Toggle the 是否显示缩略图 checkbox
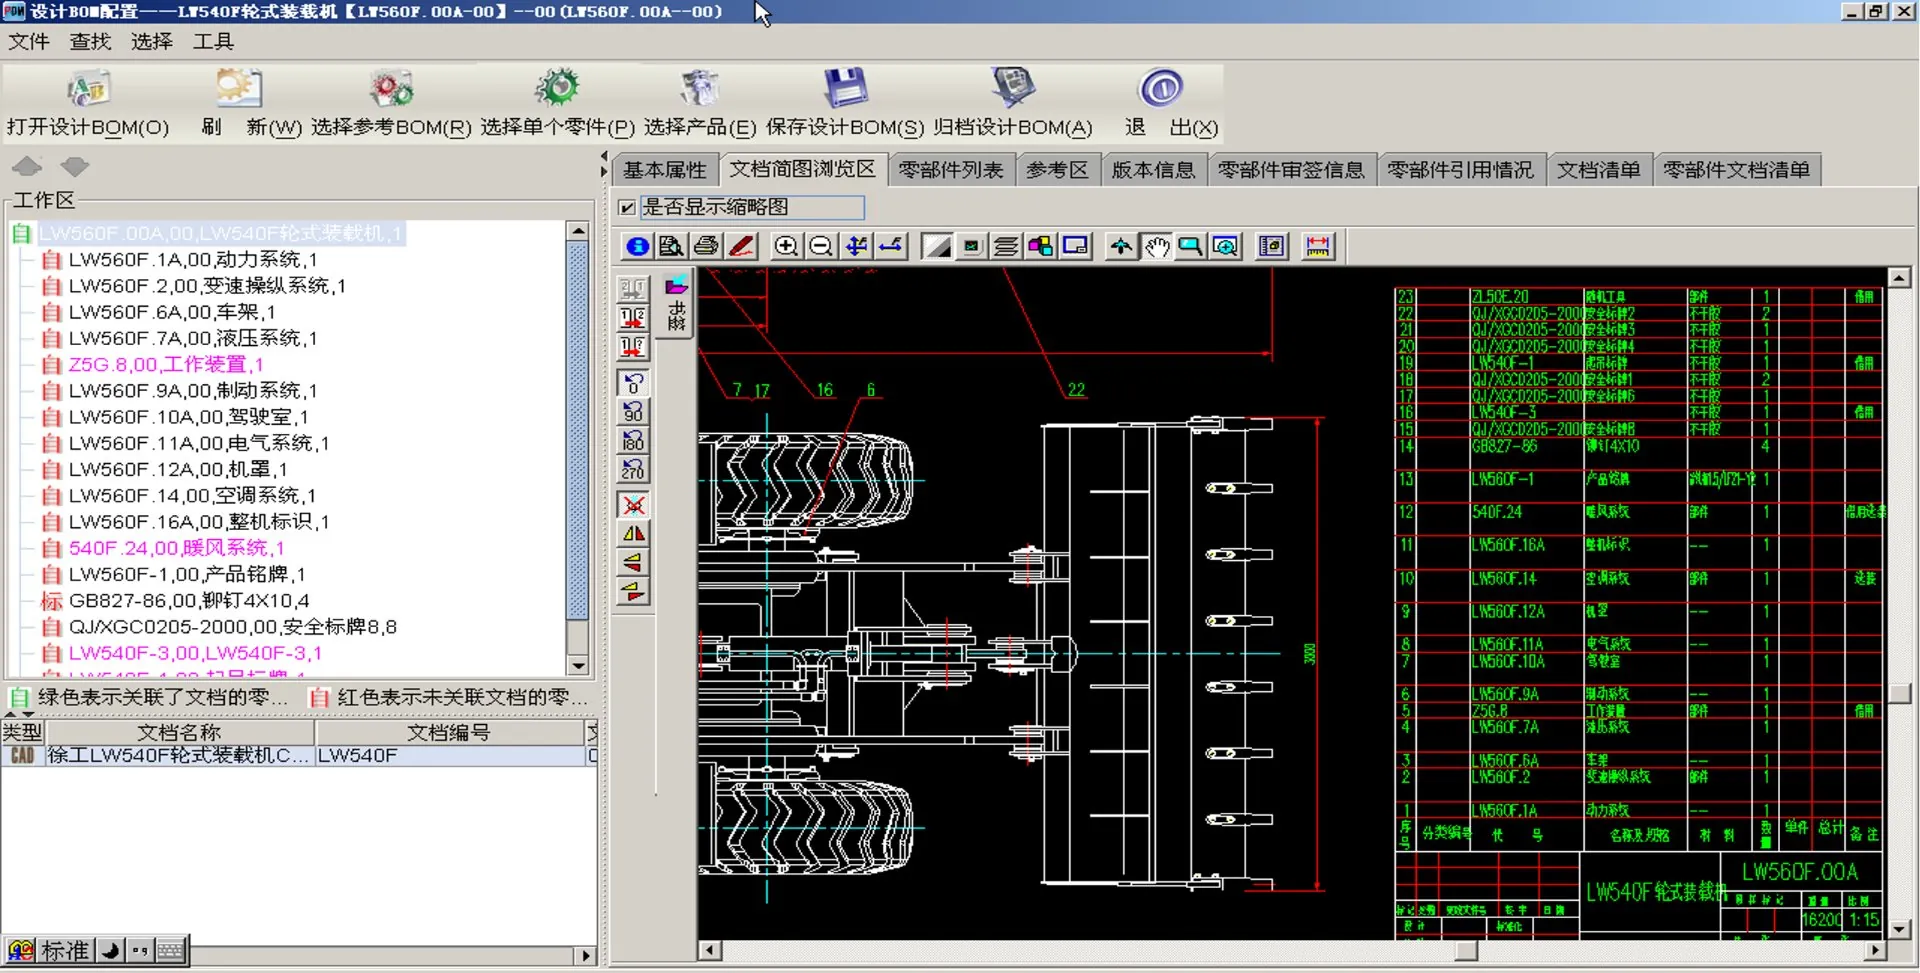 [x=628, y=207]
